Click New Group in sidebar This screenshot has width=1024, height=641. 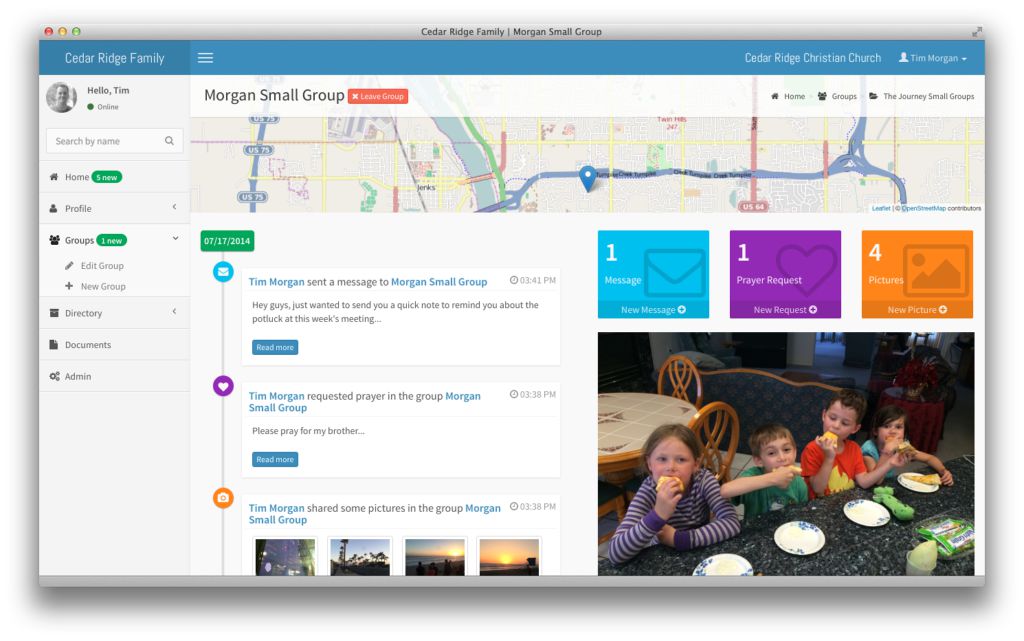102,286
